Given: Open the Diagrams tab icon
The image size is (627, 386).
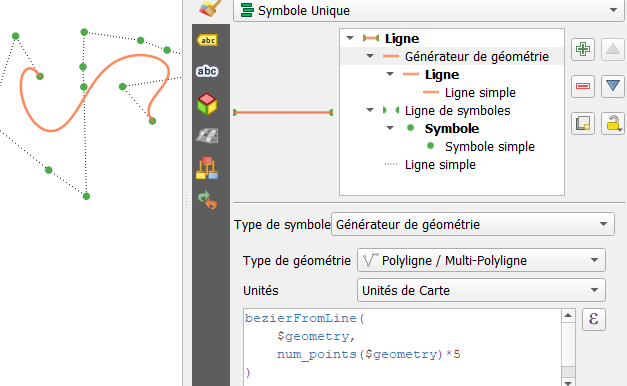Looking at the screenshot, I should pos(207,168).
